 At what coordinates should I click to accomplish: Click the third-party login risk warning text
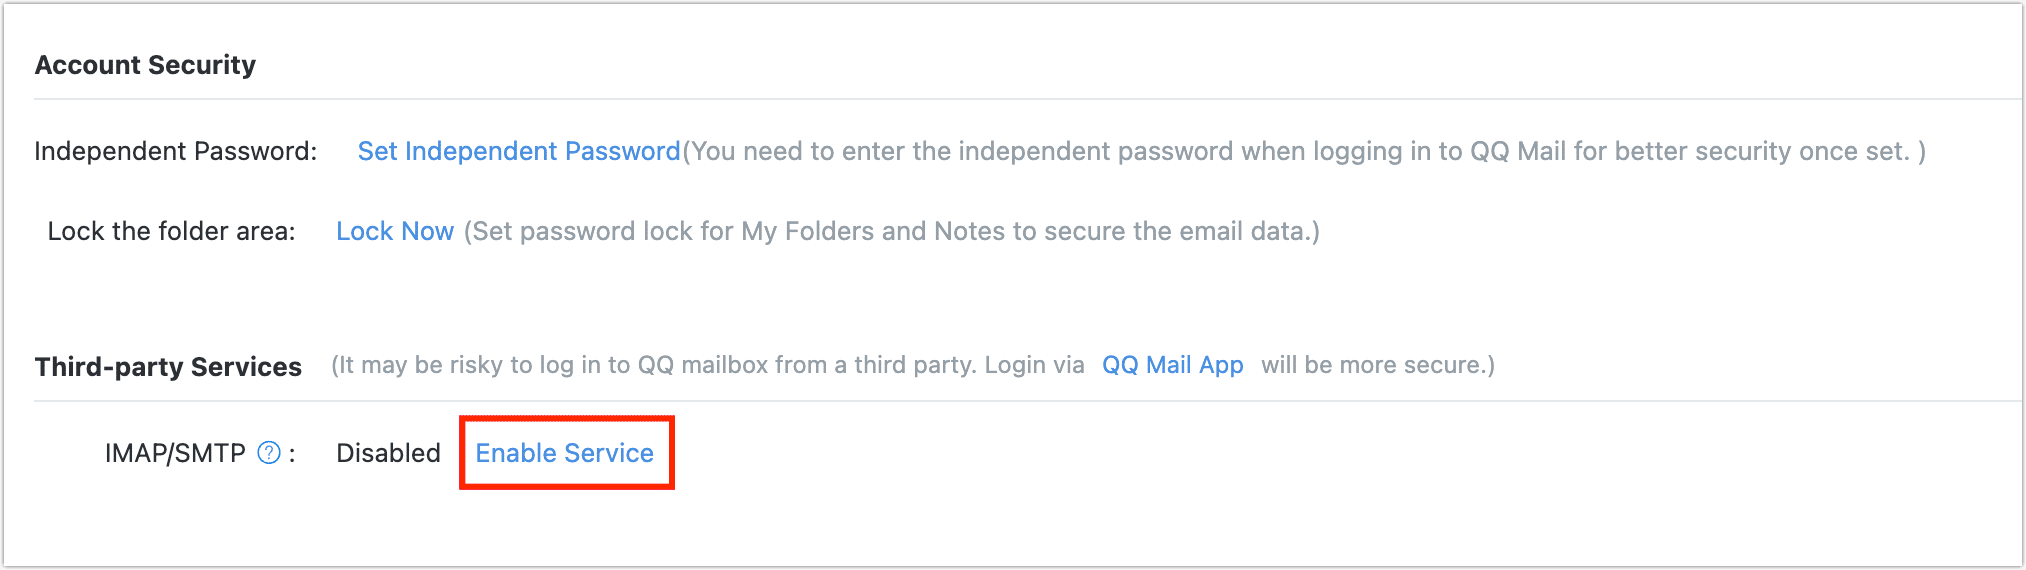coord(708,365)
